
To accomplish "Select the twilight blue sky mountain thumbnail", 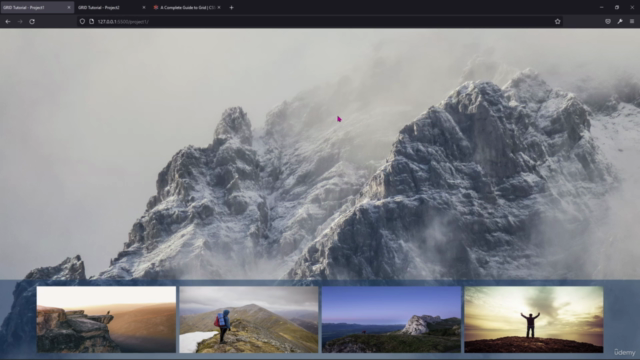I will (391, 319).
